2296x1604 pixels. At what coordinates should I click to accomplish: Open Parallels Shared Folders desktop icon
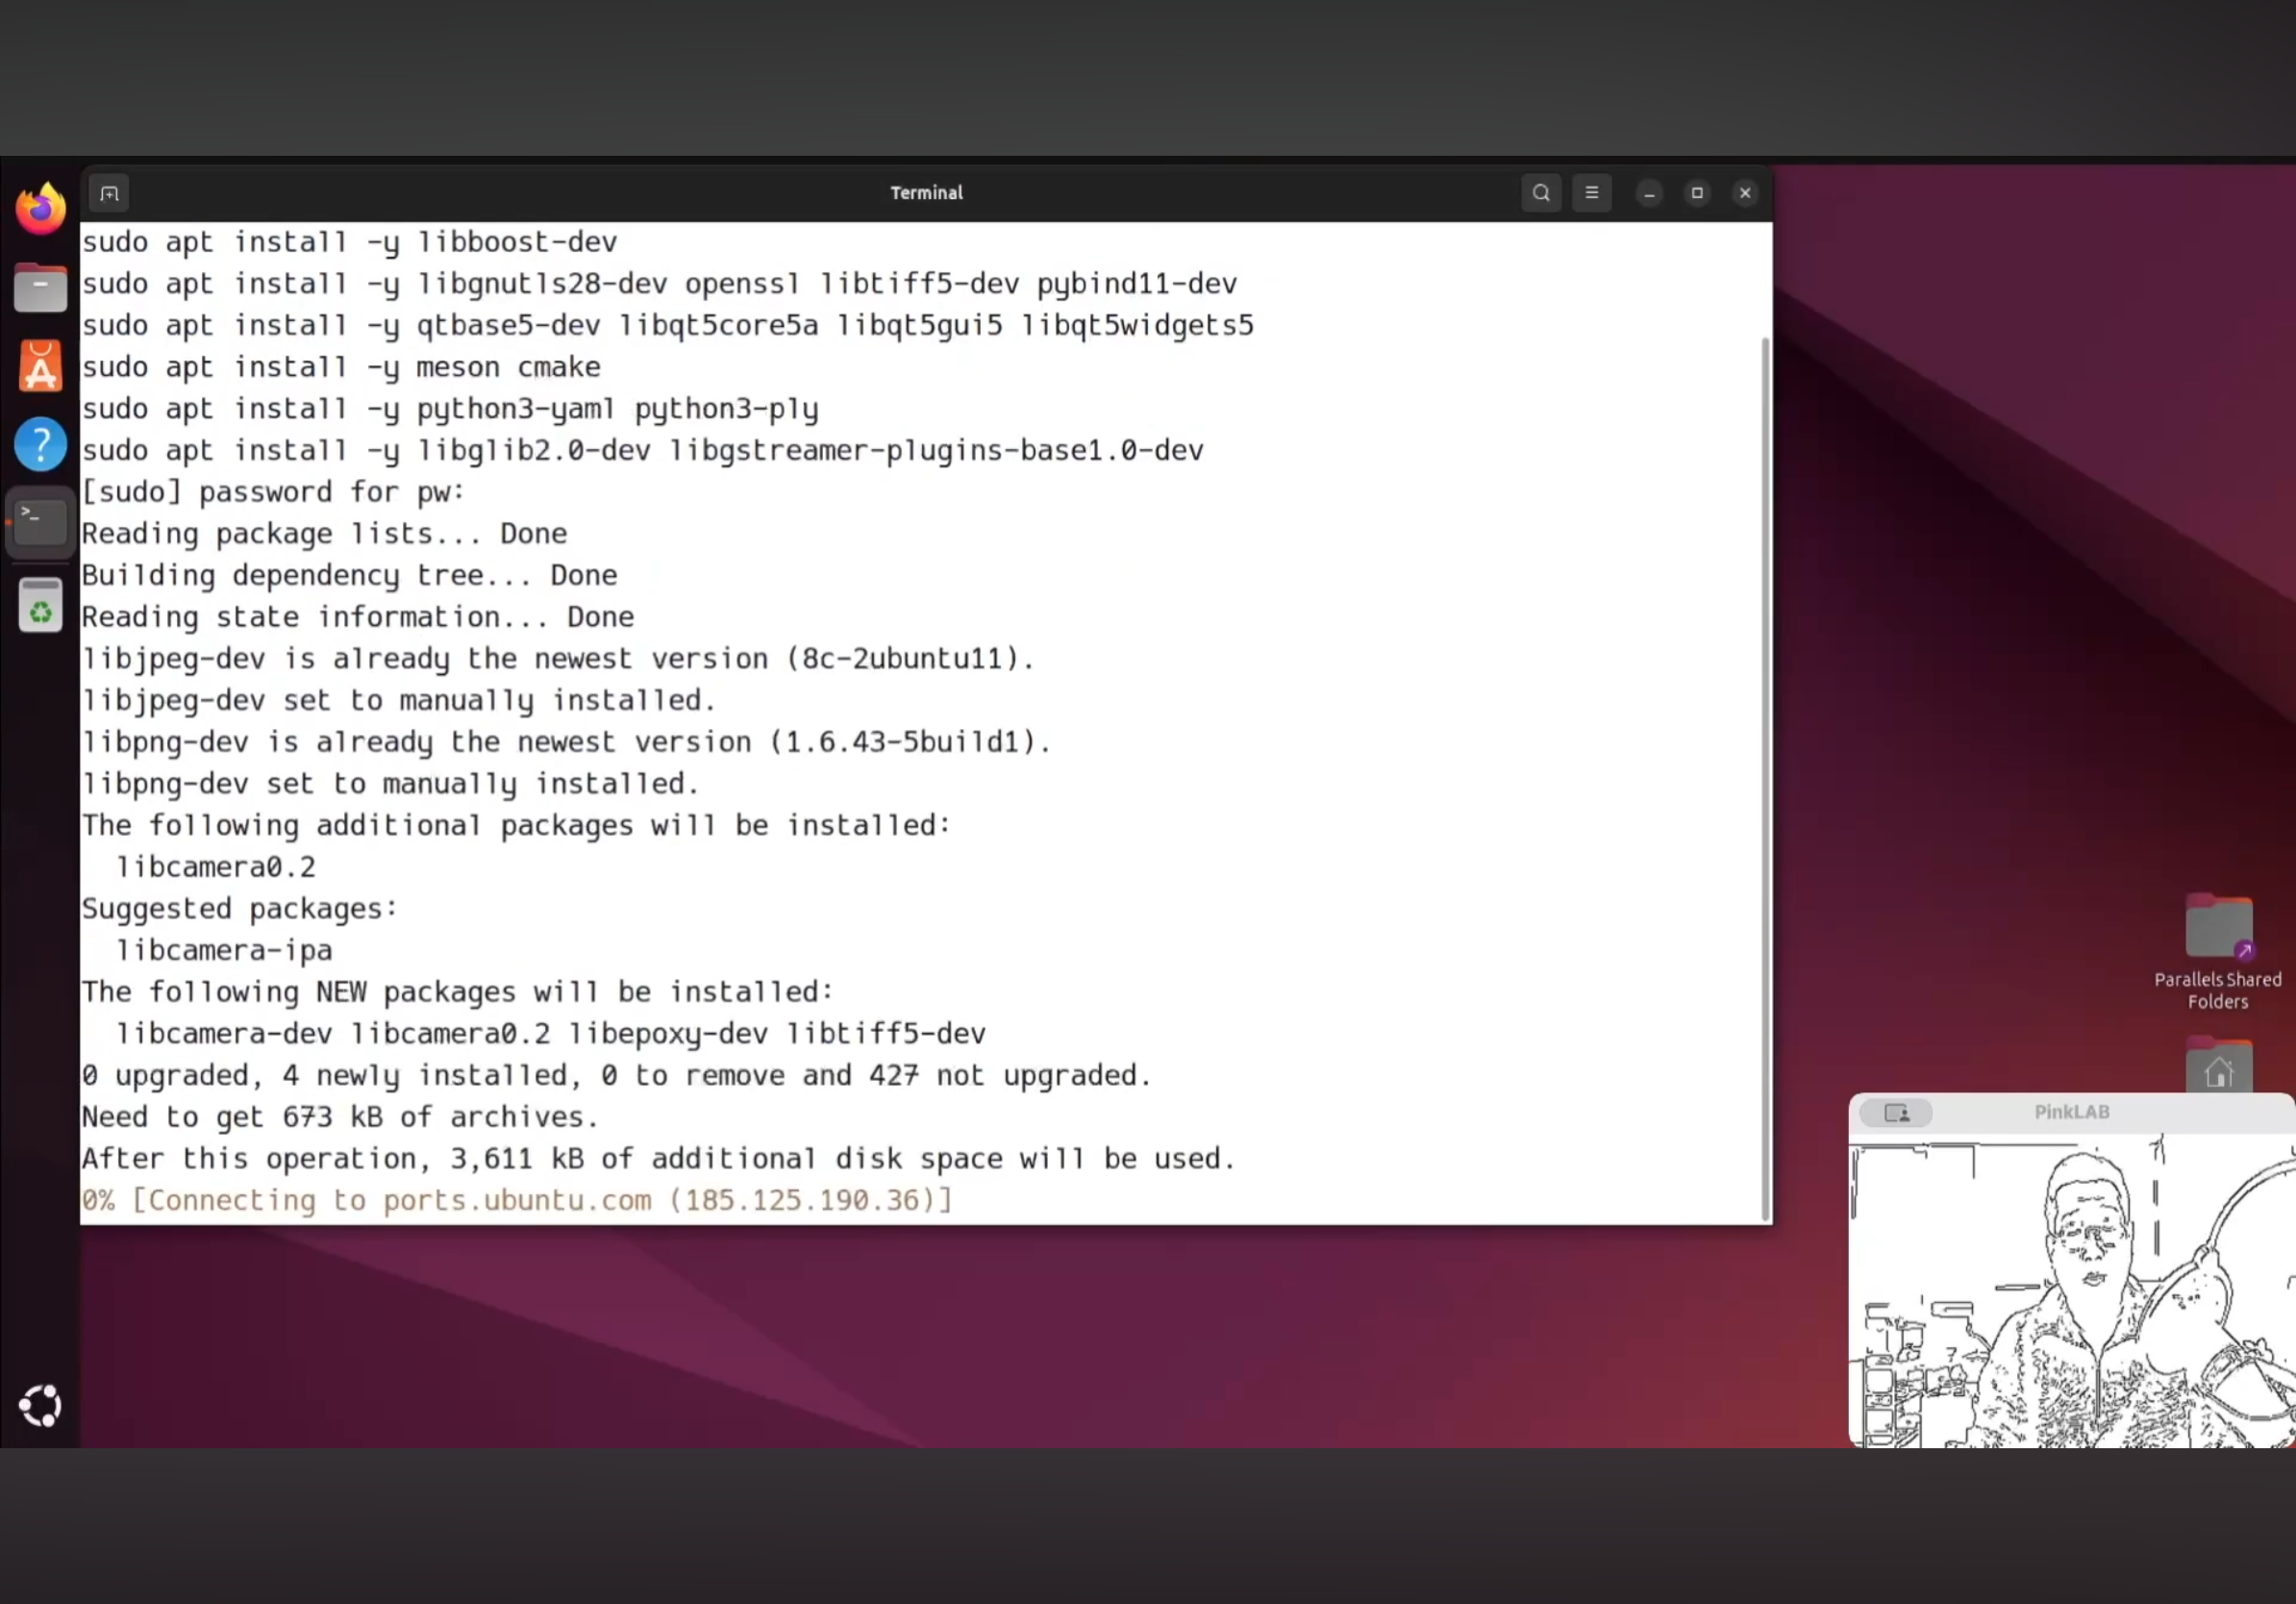[x=2217, y=928]
